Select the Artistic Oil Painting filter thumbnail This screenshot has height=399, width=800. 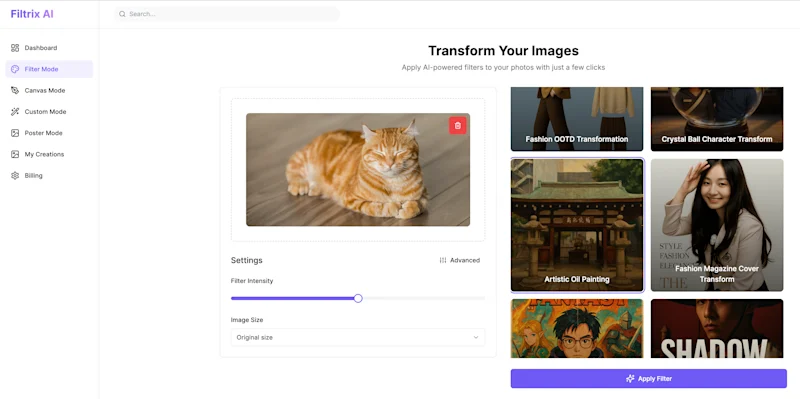pos(577,225)
